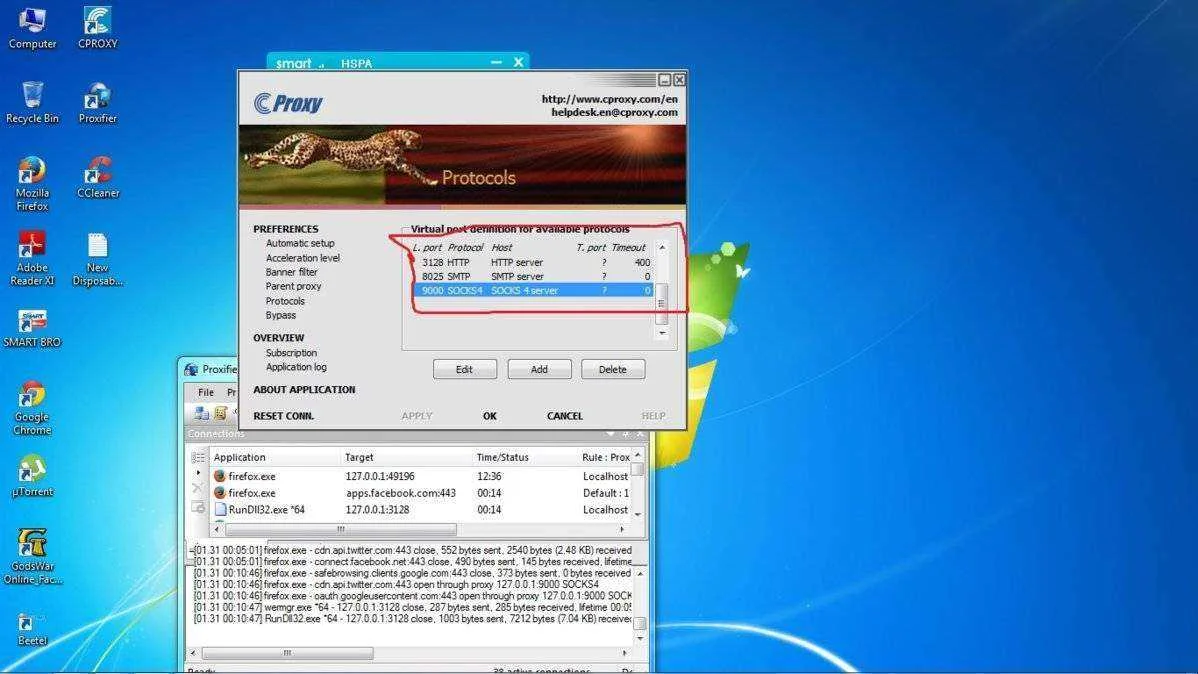The width and height of the screenshot is (1198, 674).
Task: Click the Add button
Action: (539, 369)
